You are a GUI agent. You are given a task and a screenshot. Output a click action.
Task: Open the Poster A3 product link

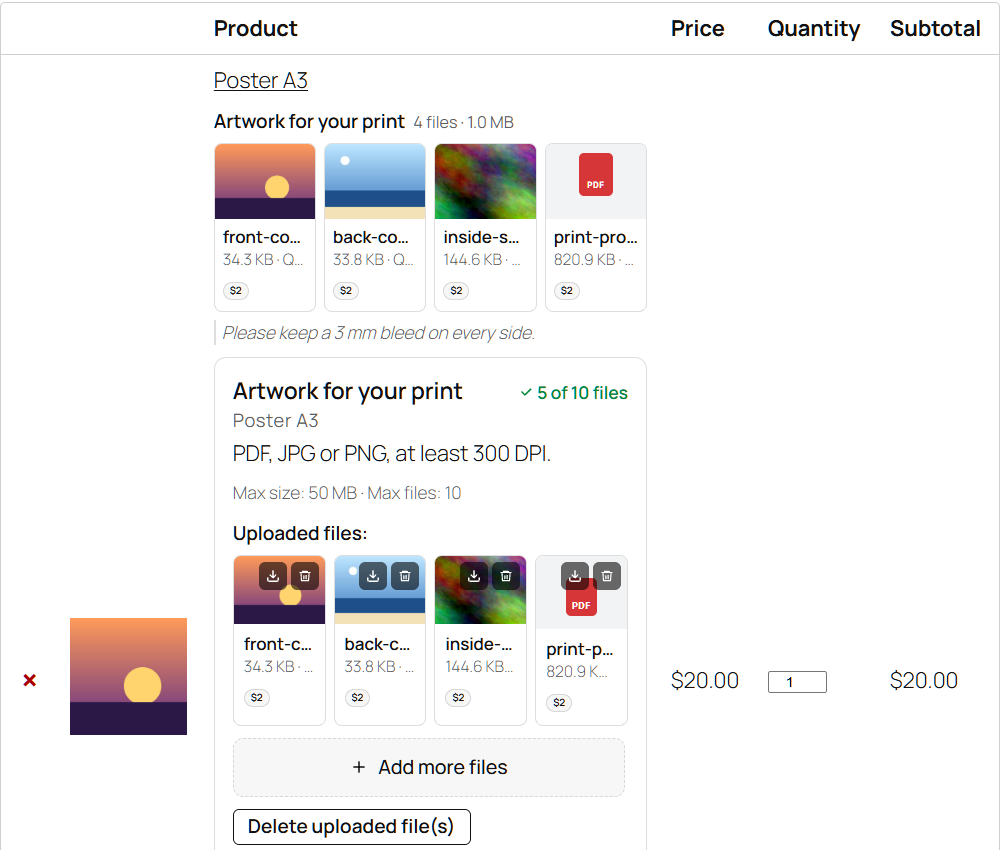click(260, 81)
